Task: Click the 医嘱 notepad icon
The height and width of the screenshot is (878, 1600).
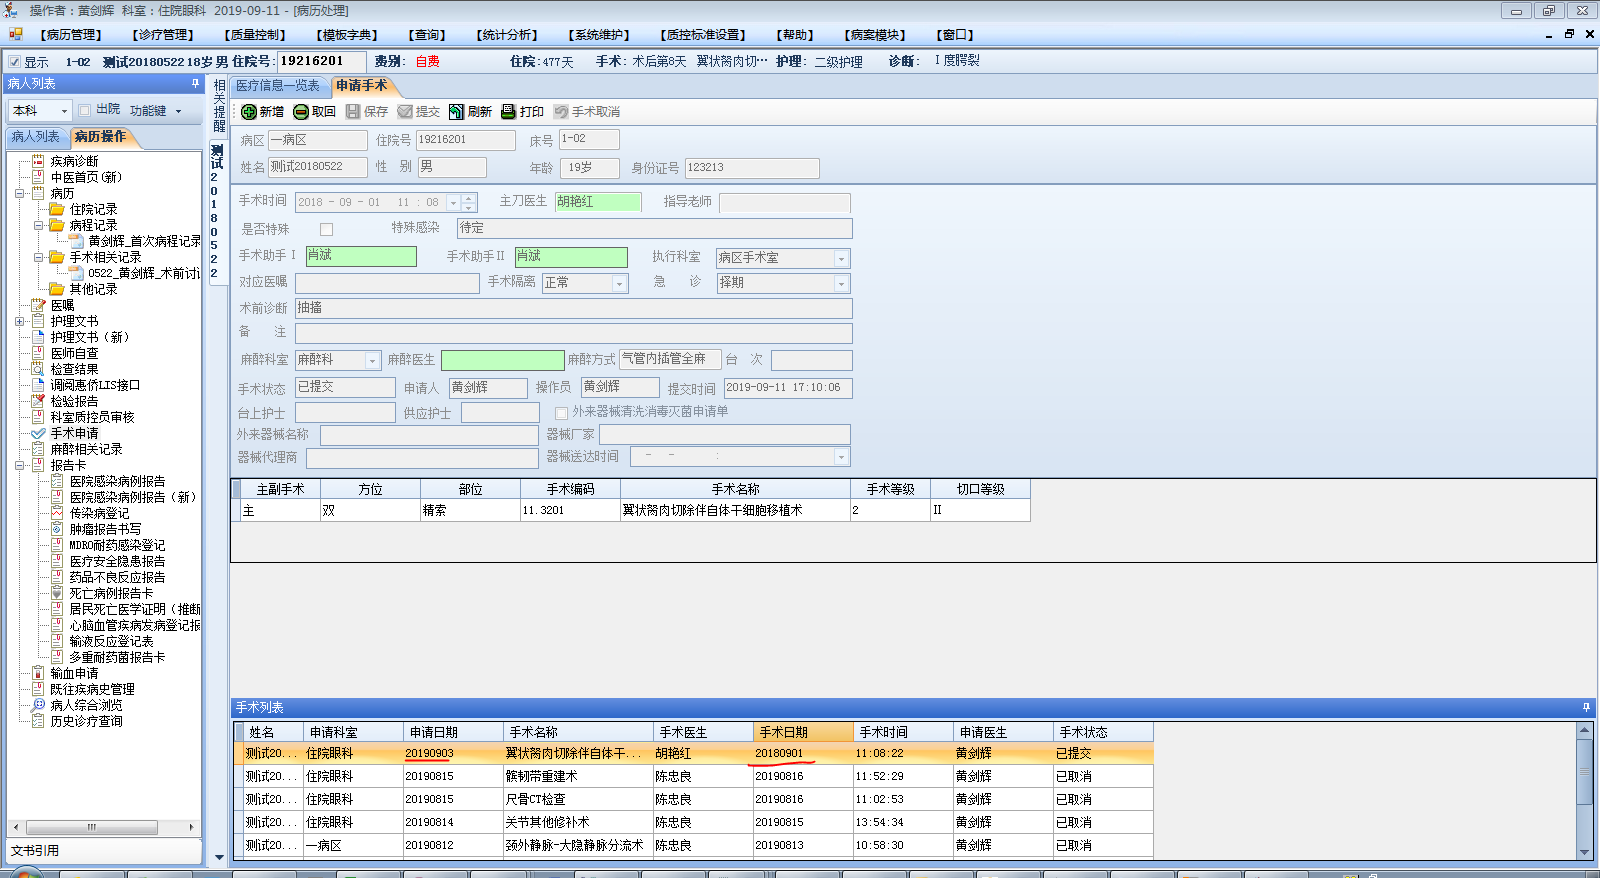Action: (x=38, y=305)
